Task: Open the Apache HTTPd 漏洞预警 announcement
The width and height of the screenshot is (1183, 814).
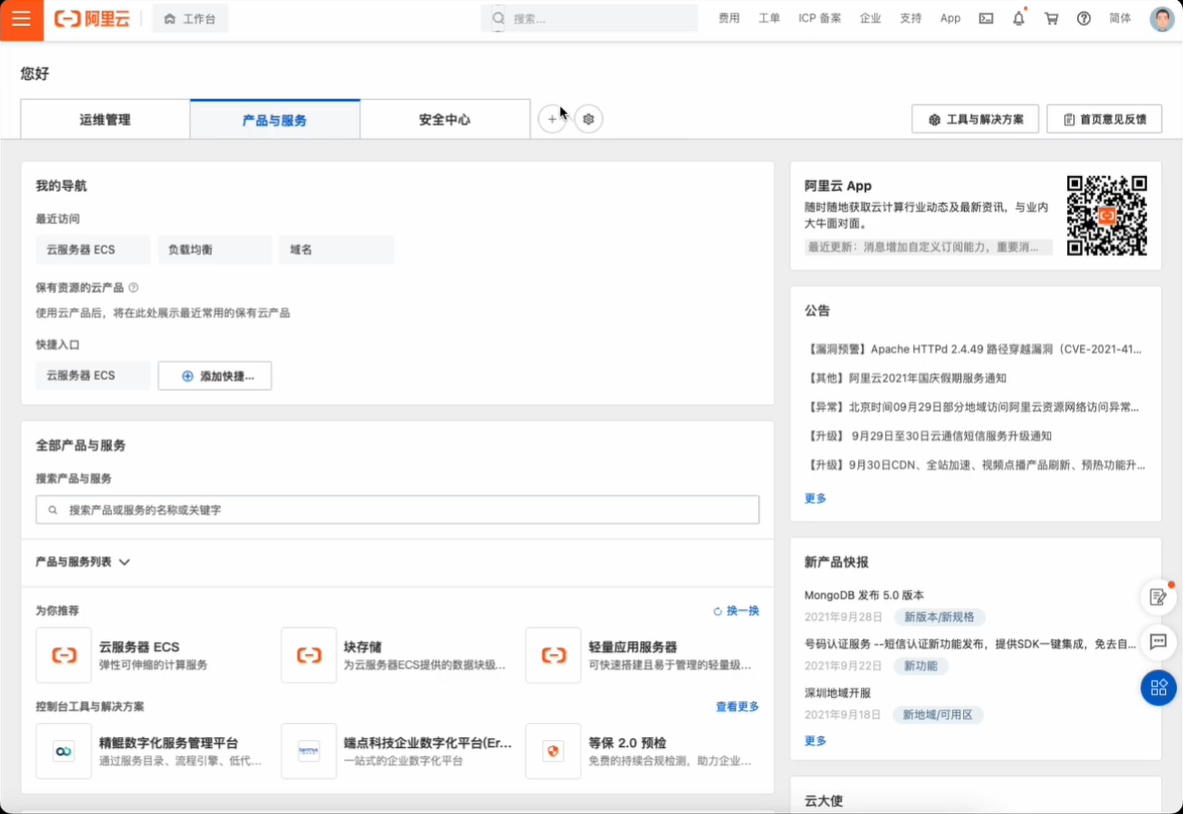Action: (974, 349)
